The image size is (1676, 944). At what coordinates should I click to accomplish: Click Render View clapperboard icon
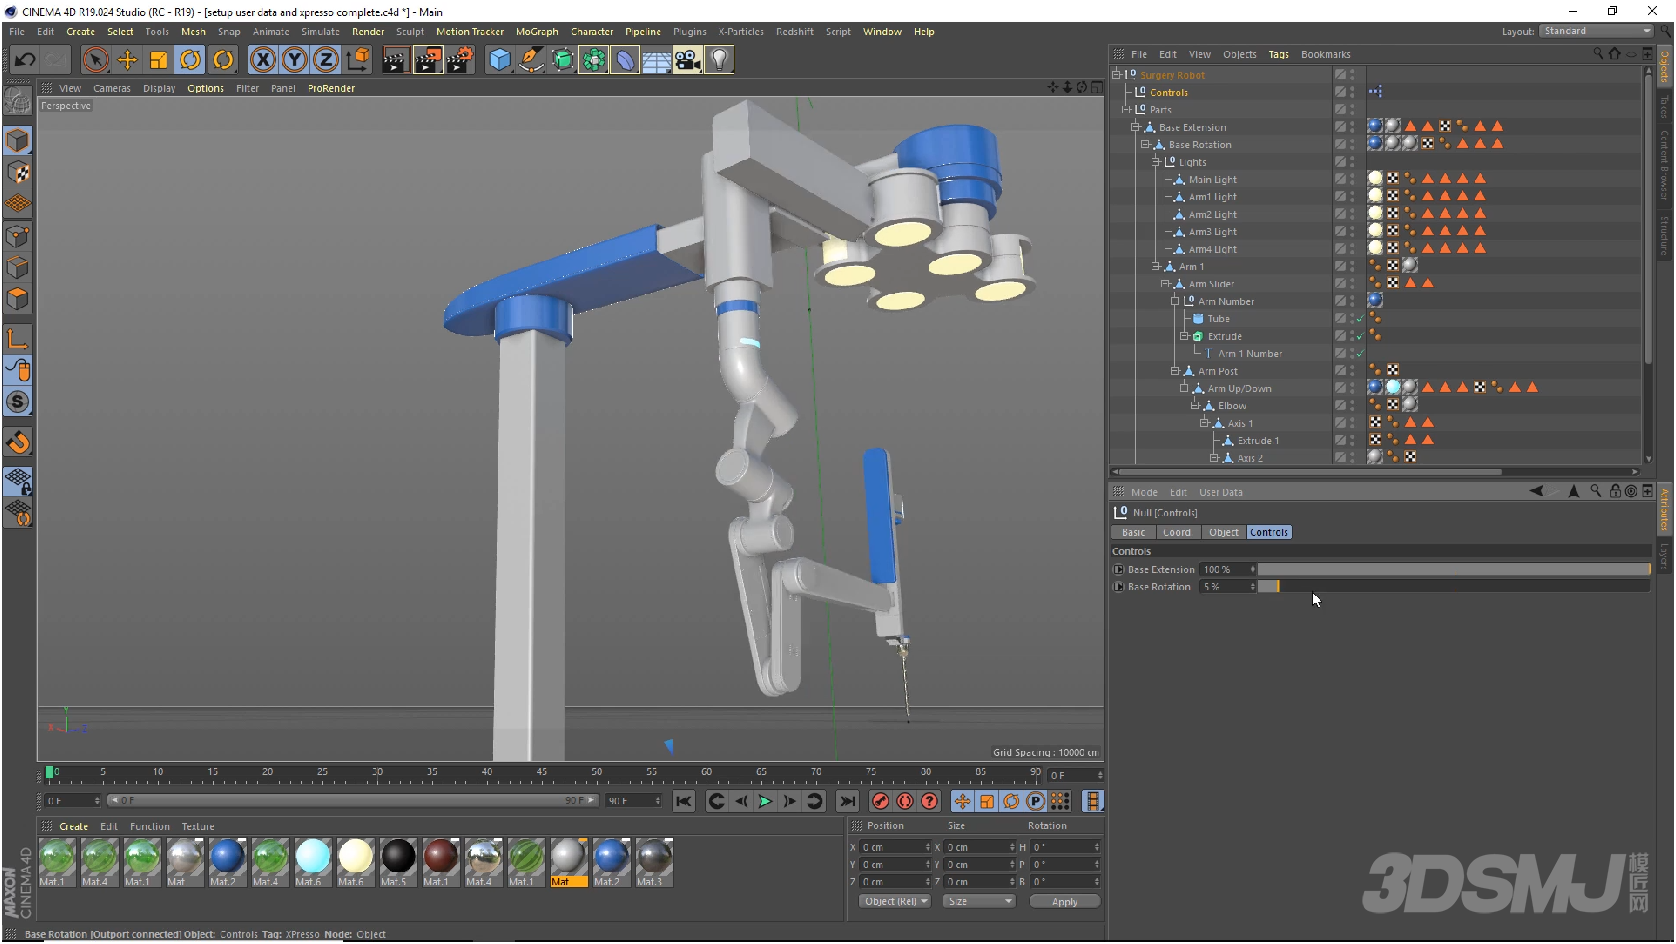395,60
